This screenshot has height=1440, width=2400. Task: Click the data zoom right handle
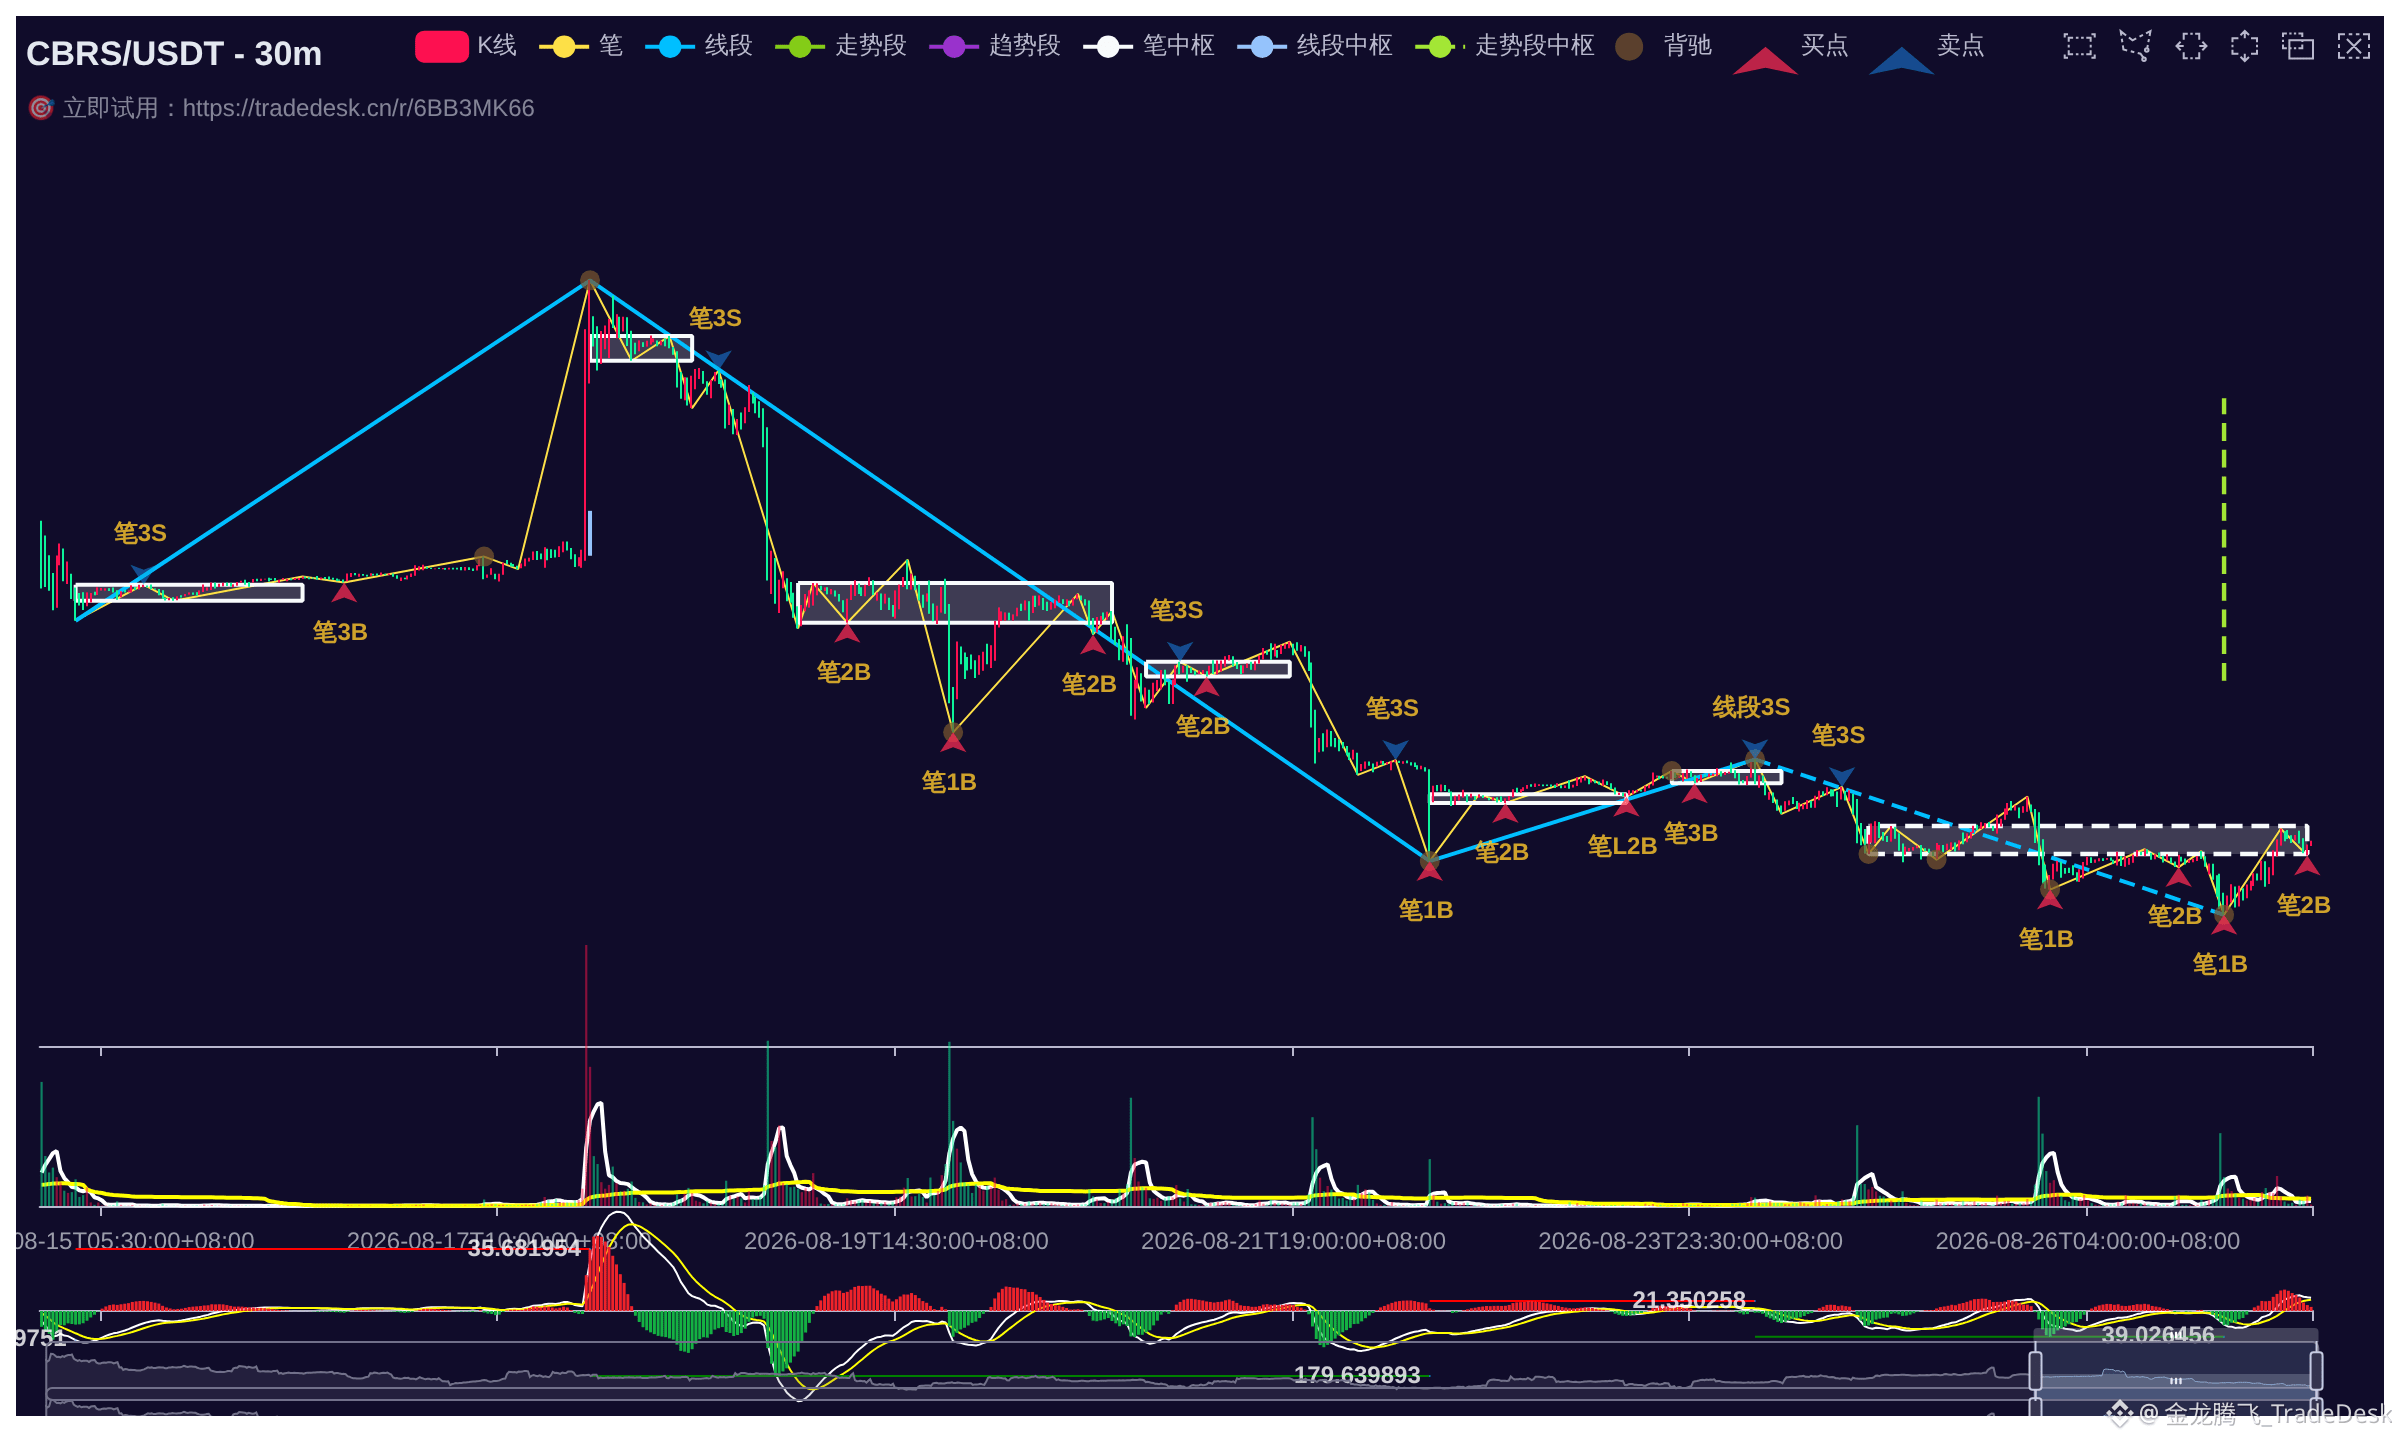pos(2316,1370)
